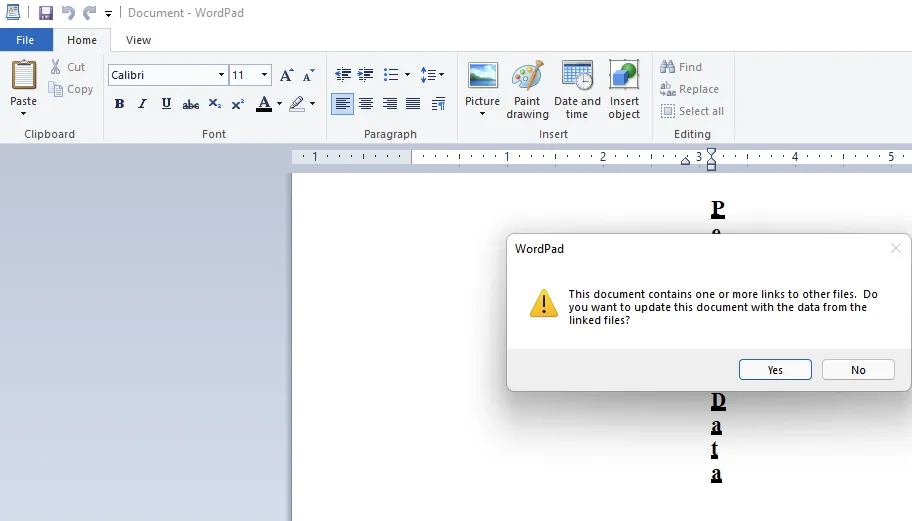Click Save in quick access toolbar
The image size is (912, 521).
(x=46, y=13)
